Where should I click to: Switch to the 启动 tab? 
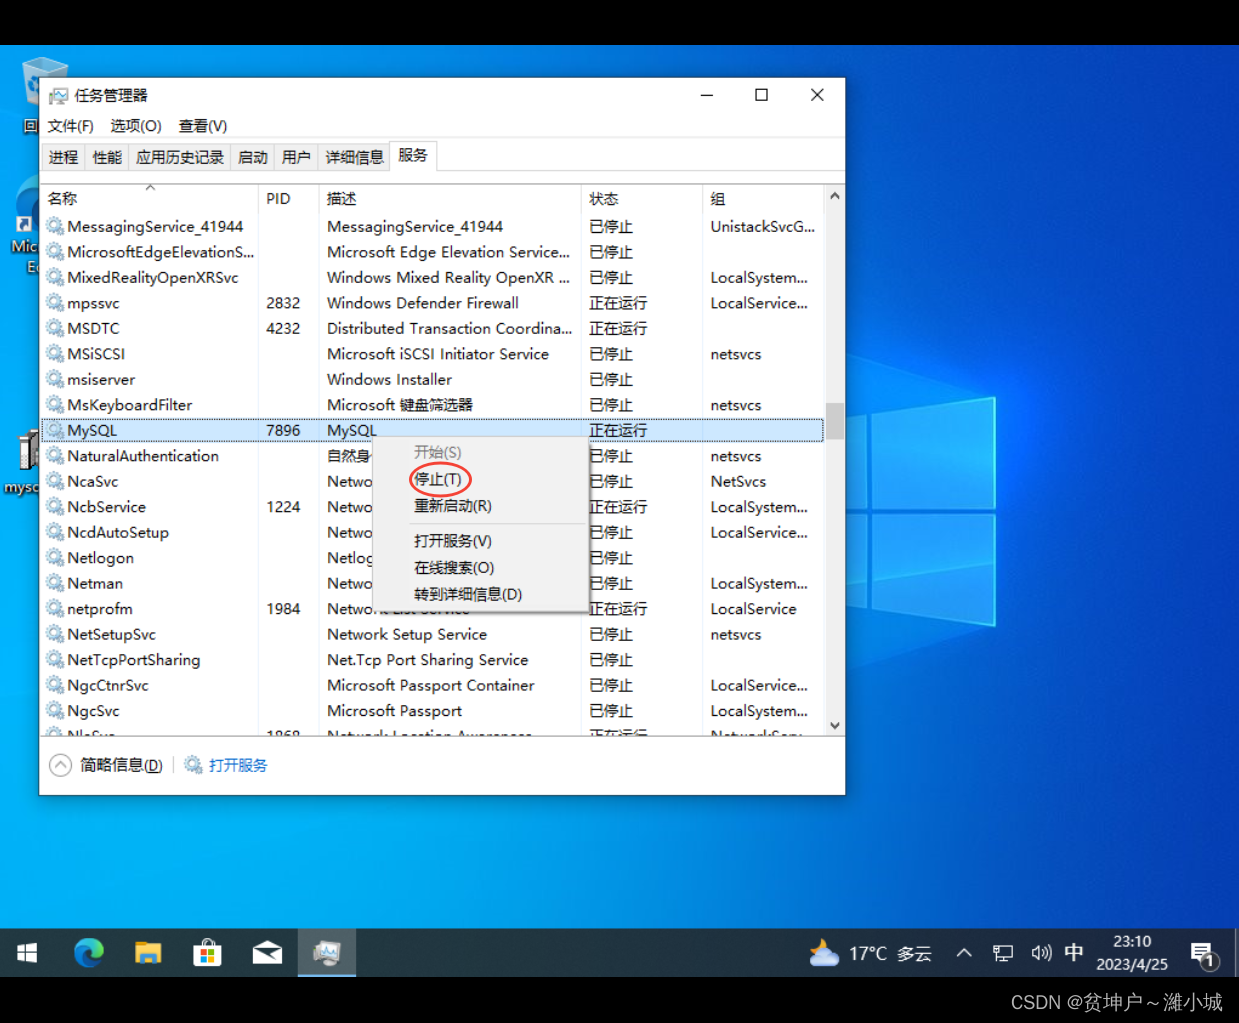pos(253,157)
